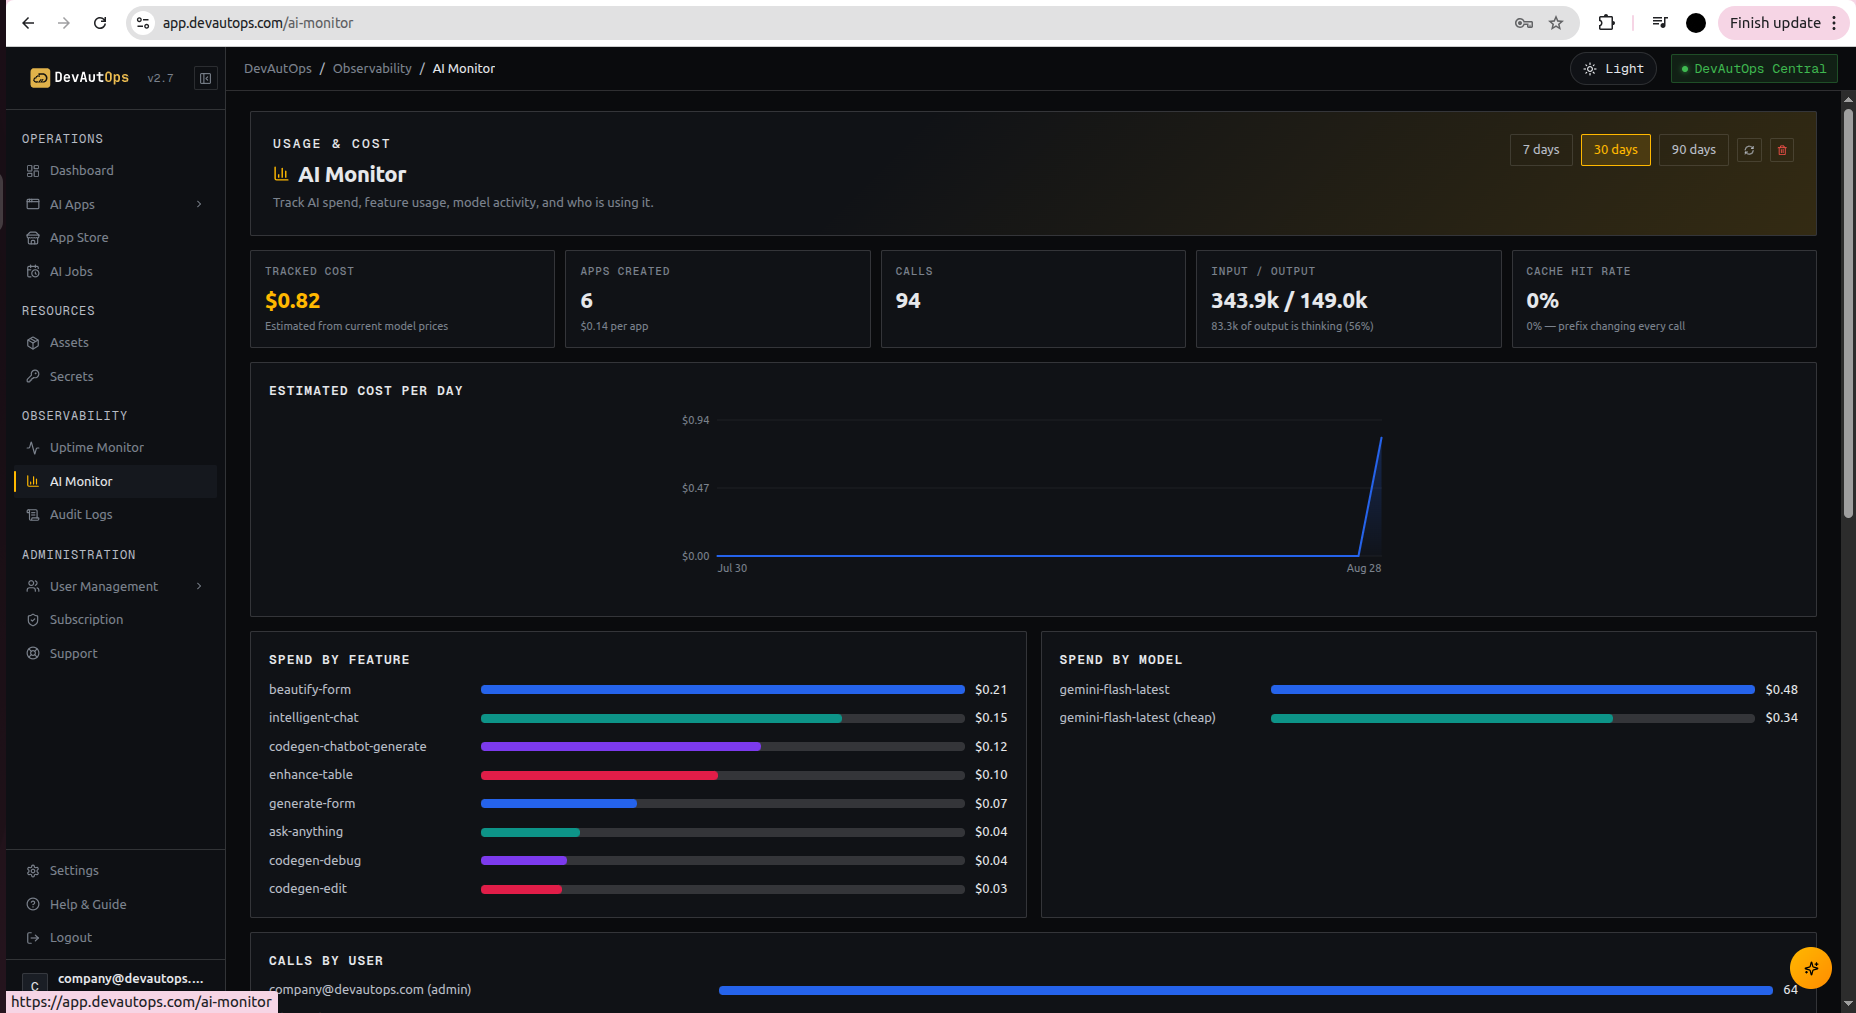Click the Input / Output 343.9k value

click(1289, 301)
